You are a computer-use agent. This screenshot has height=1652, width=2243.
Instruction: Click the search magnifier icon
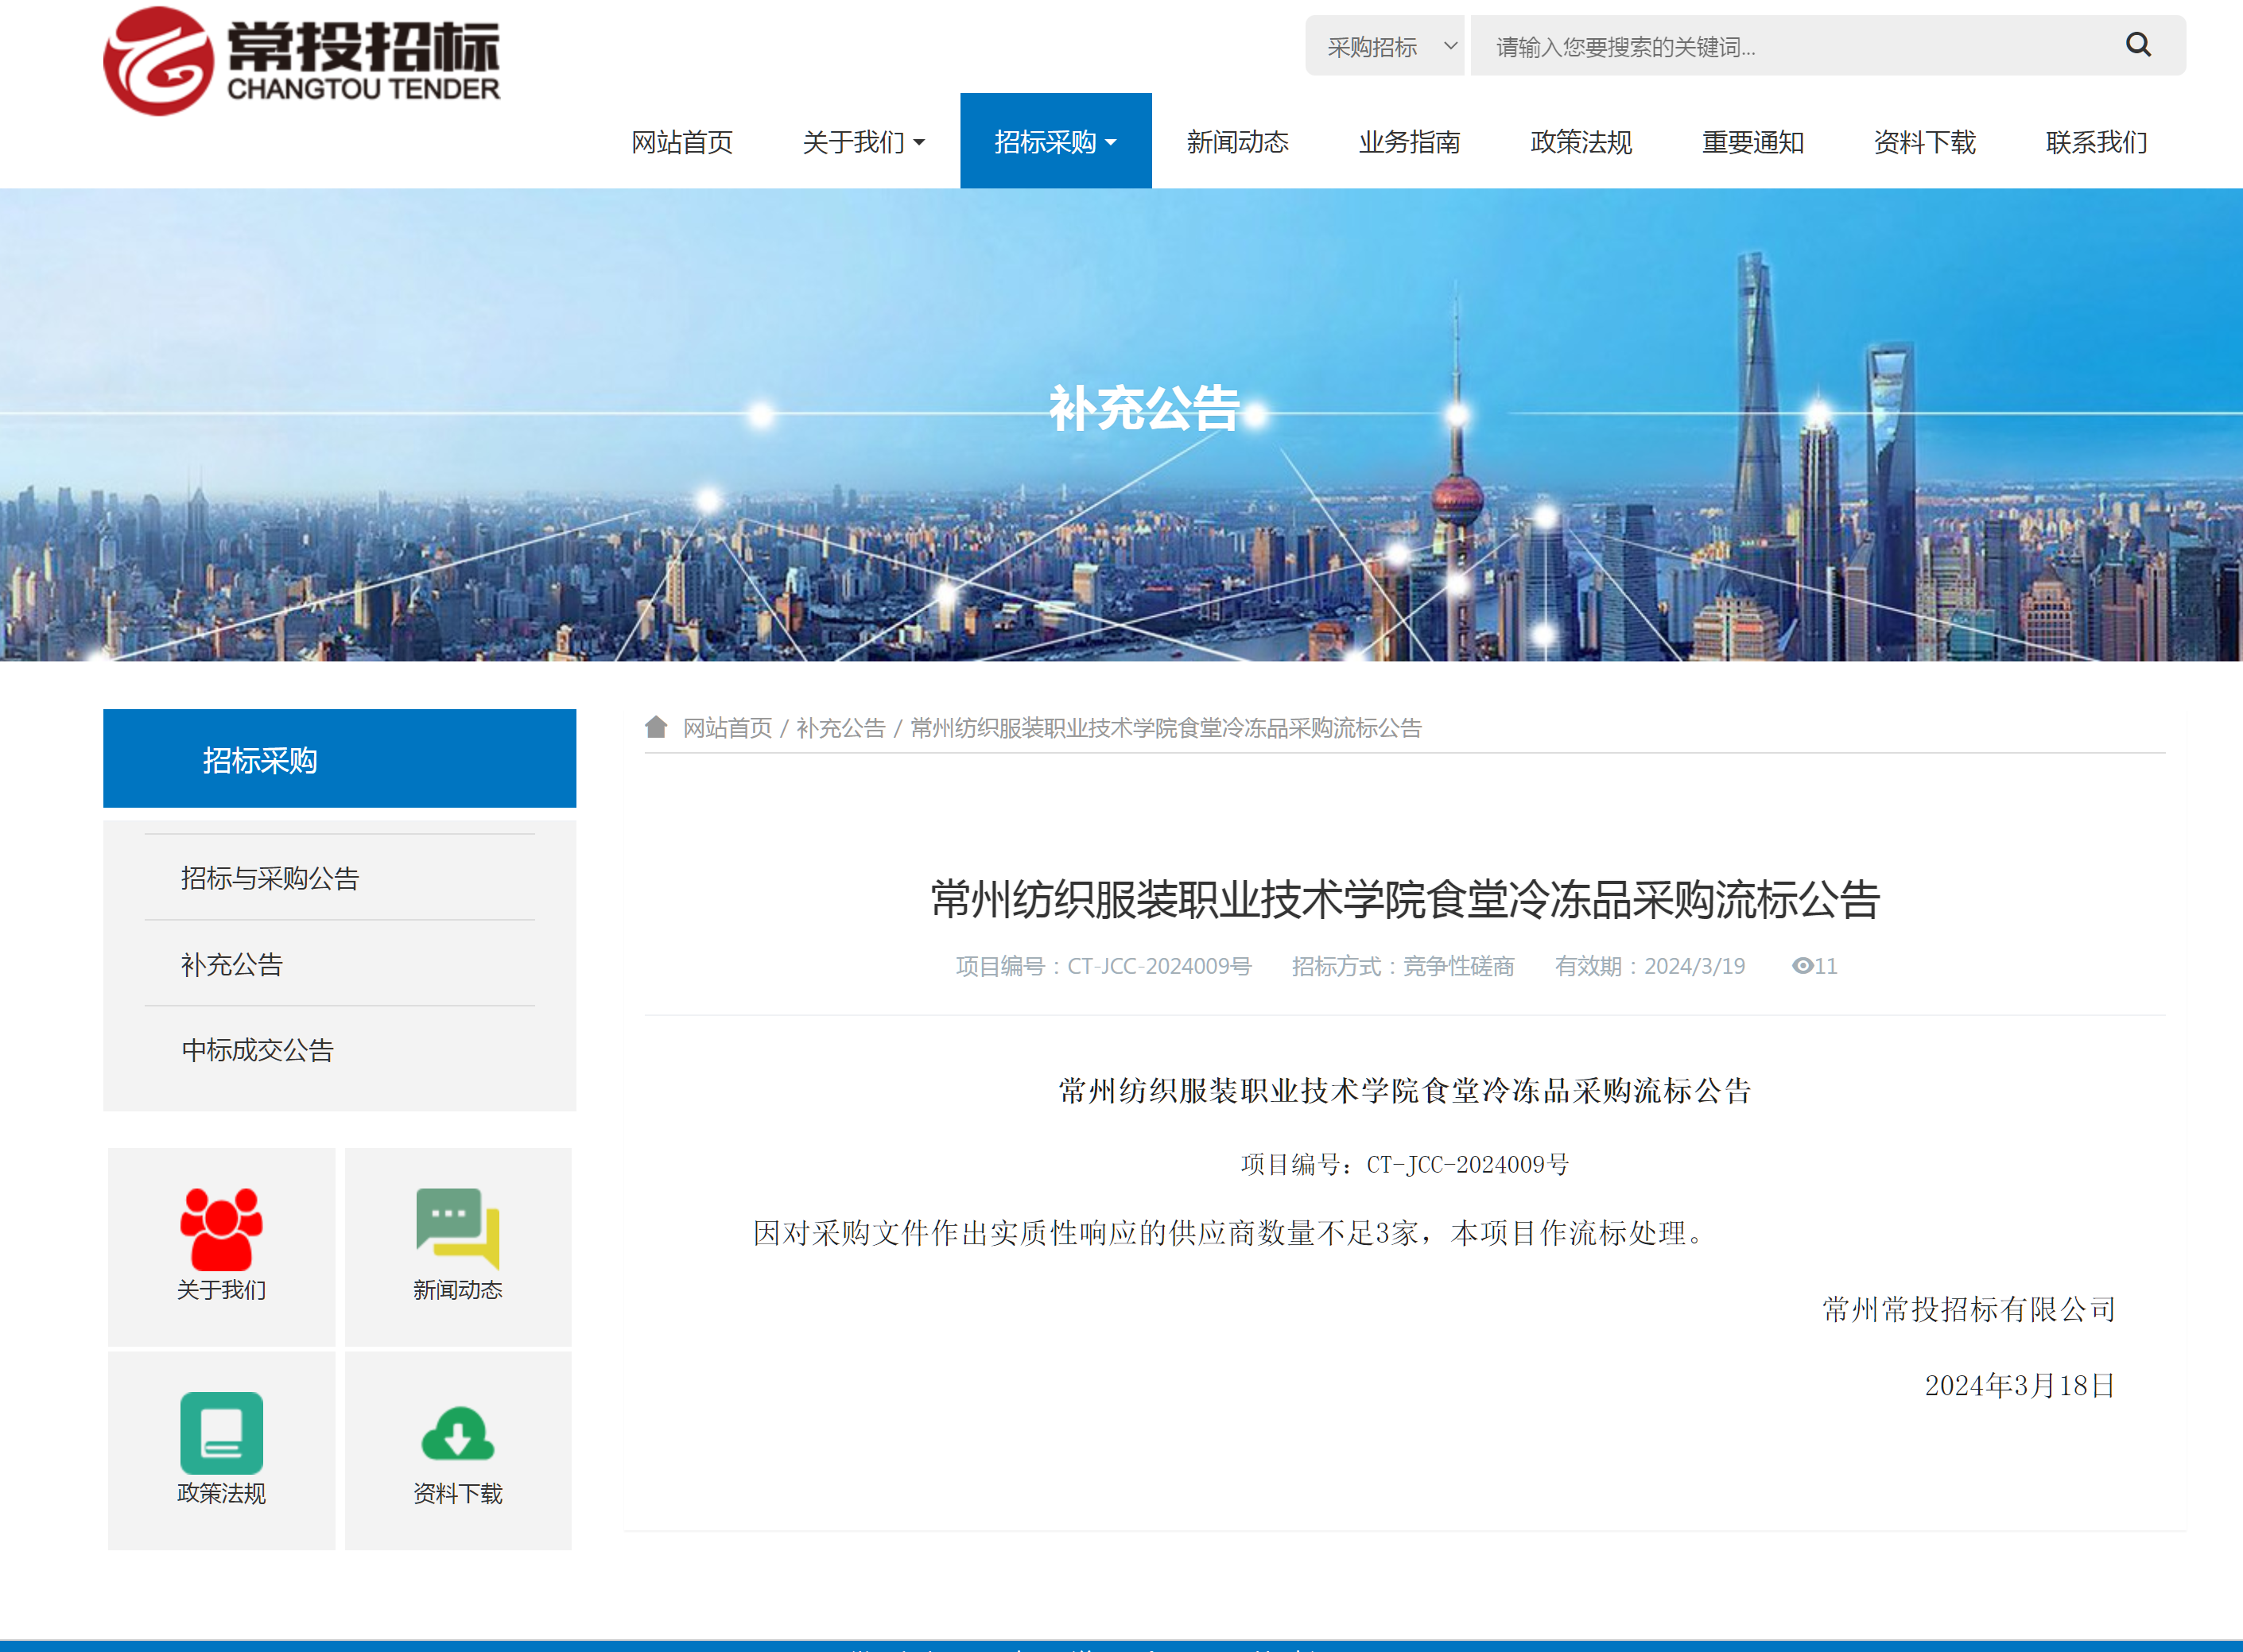[x=2137, y=45]
